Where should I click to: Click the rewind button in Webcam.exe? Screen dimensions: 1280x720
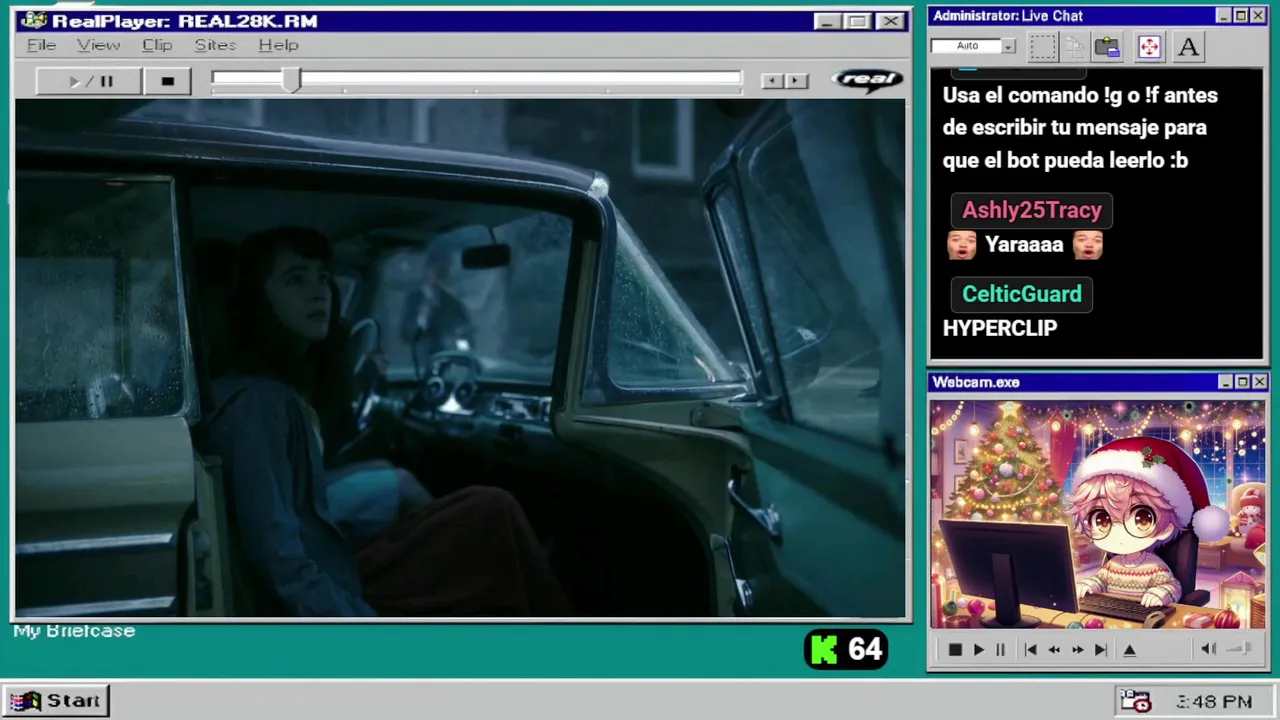tap(1054, 650)
